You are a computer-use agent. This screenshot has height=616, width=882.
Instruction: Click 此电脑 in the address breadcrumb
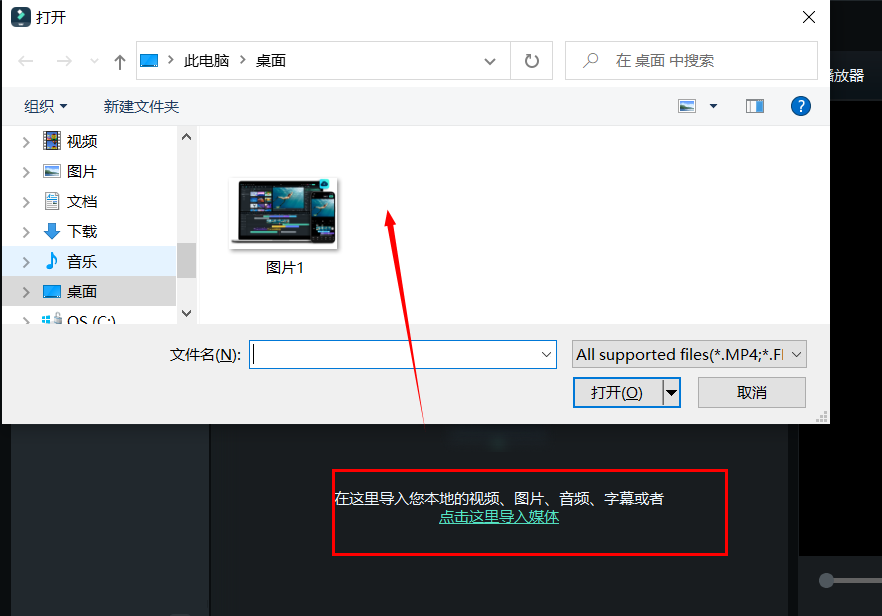click(x=207, y=60)
